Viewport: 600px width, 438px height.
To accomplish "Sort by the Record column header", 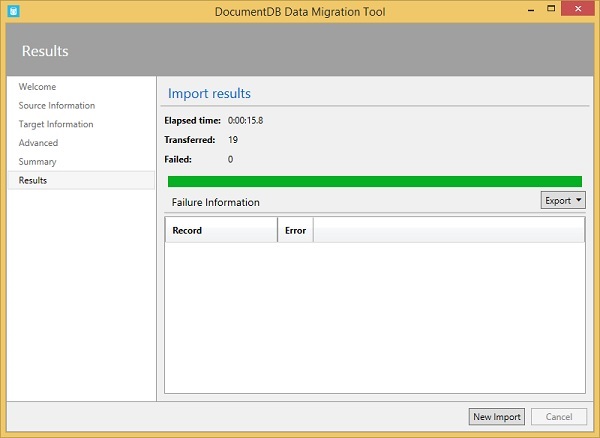I will [x=221, y=230].
